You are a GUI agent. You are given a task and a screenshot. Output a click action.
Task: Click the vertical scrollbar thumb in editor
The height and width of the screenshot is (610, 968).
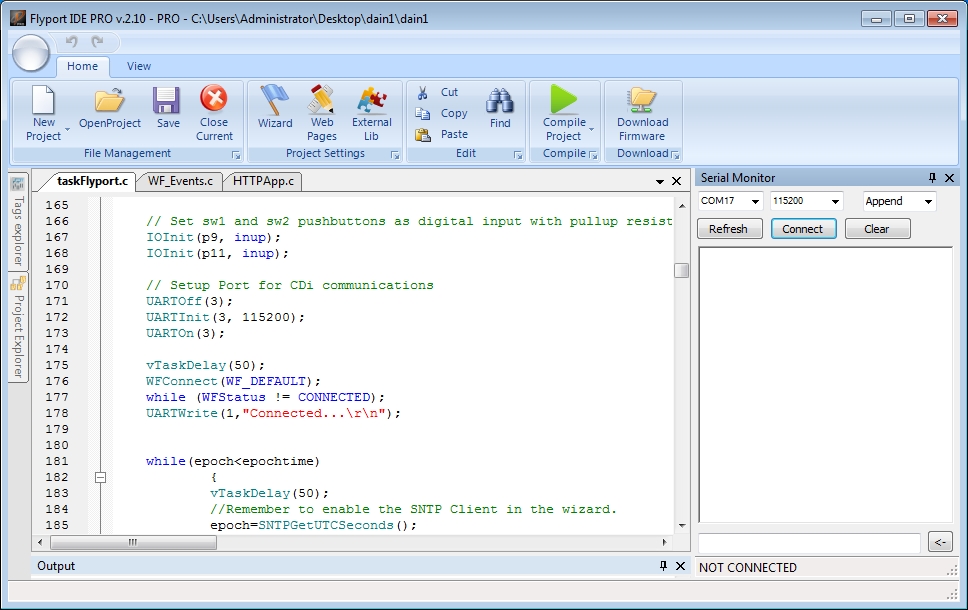click(x=682, y=270)
